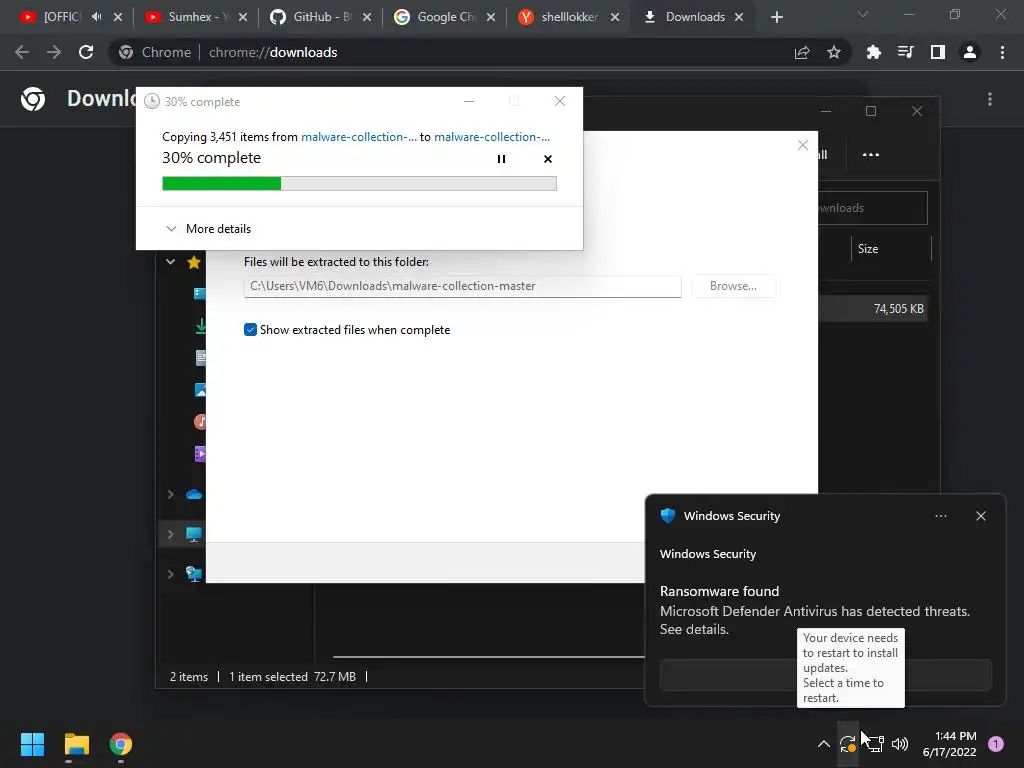Open the Ransomware found notification details
1024x768 pixels.
click(815, 610)
